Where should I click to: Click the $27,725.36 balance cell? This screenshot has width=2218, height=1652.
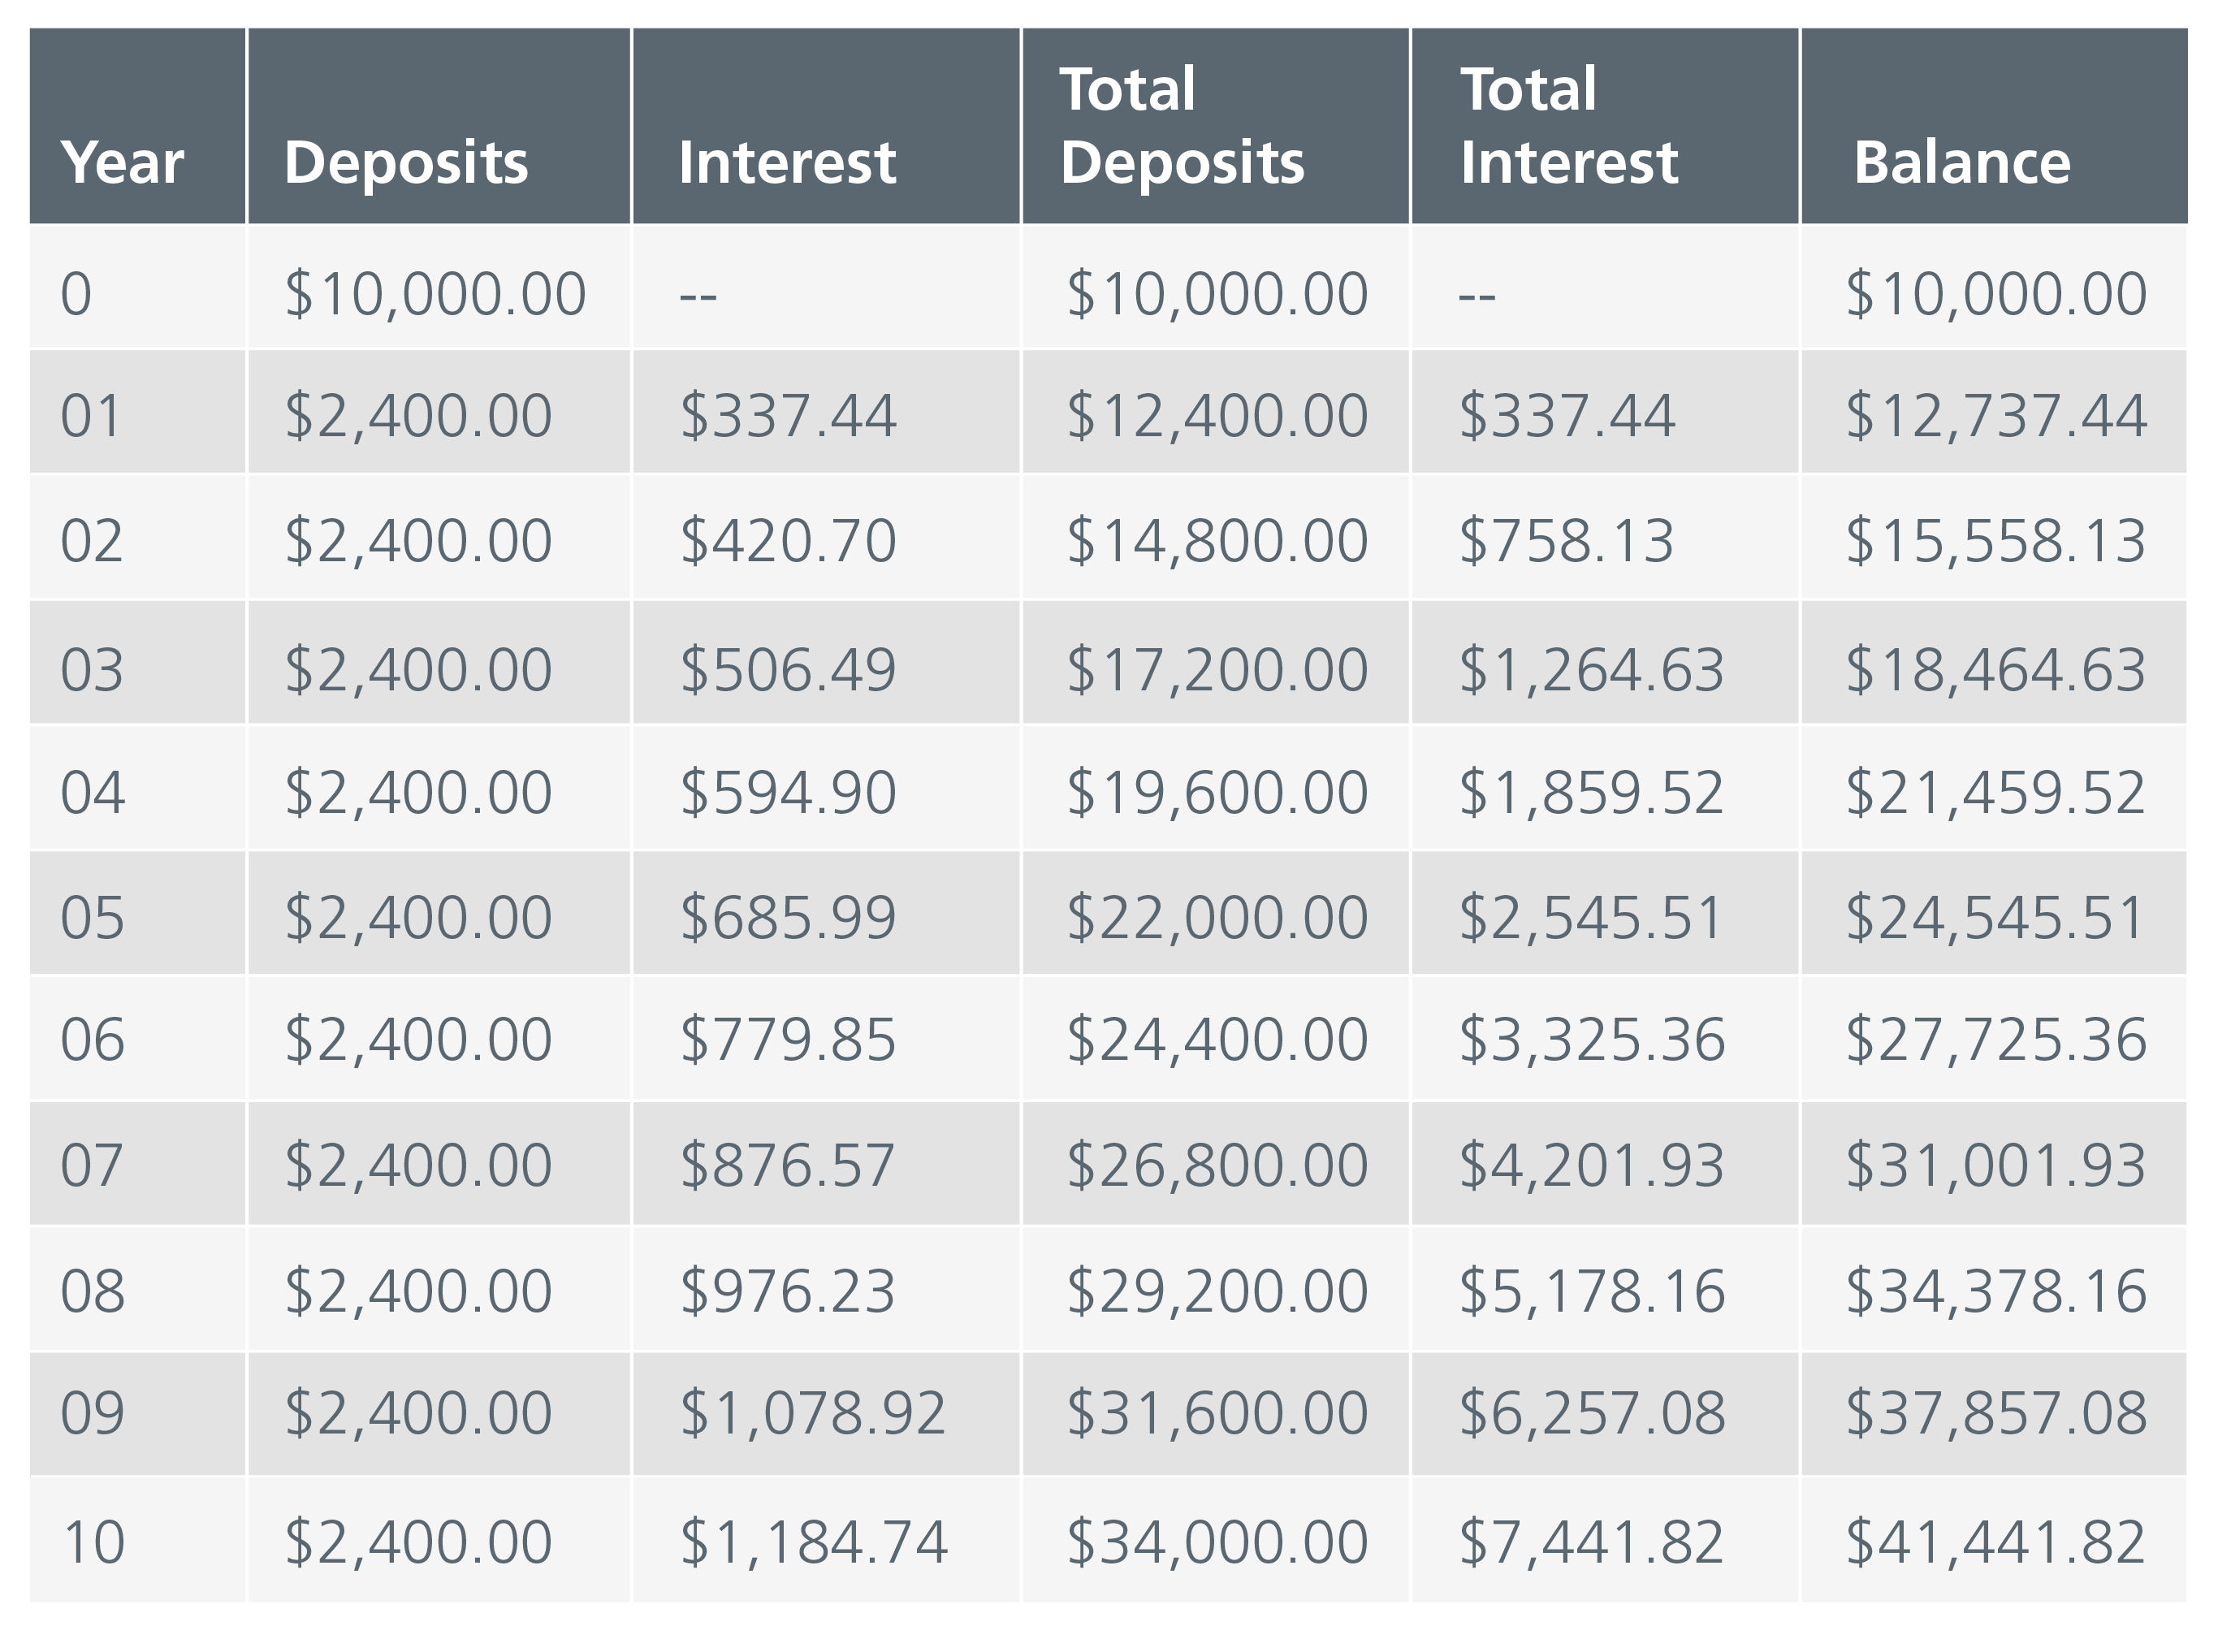(x=1996, y=1040)
